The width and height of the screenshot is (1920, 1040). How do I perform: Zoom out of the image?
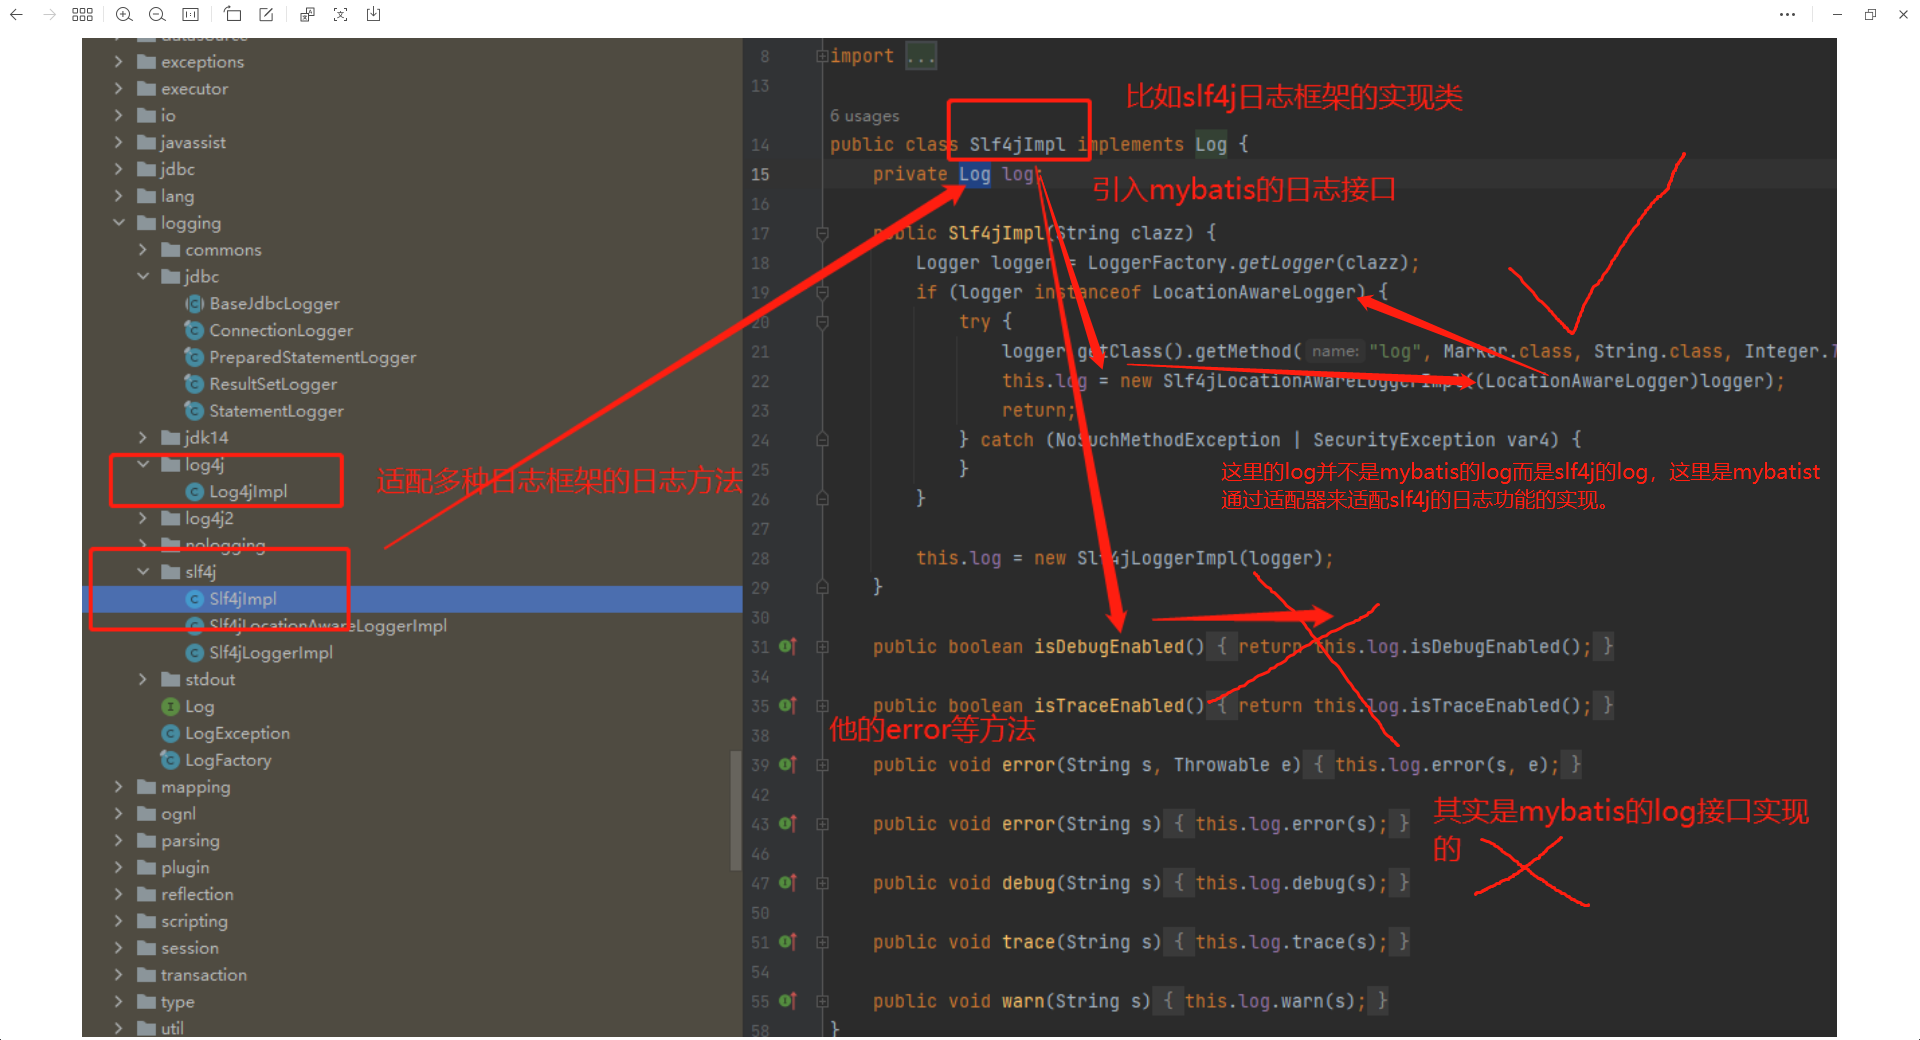pos(157,15)
